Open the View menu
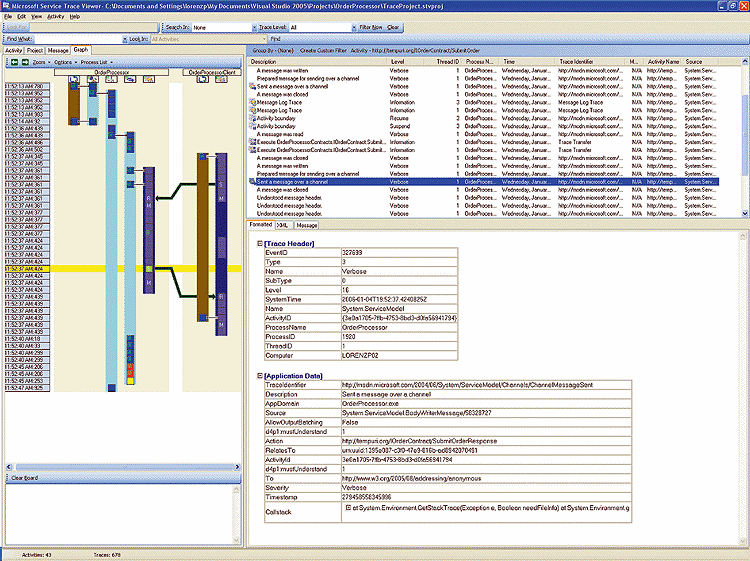The height and width of the screenshot is (561, 750). click(x=36, y=16)
